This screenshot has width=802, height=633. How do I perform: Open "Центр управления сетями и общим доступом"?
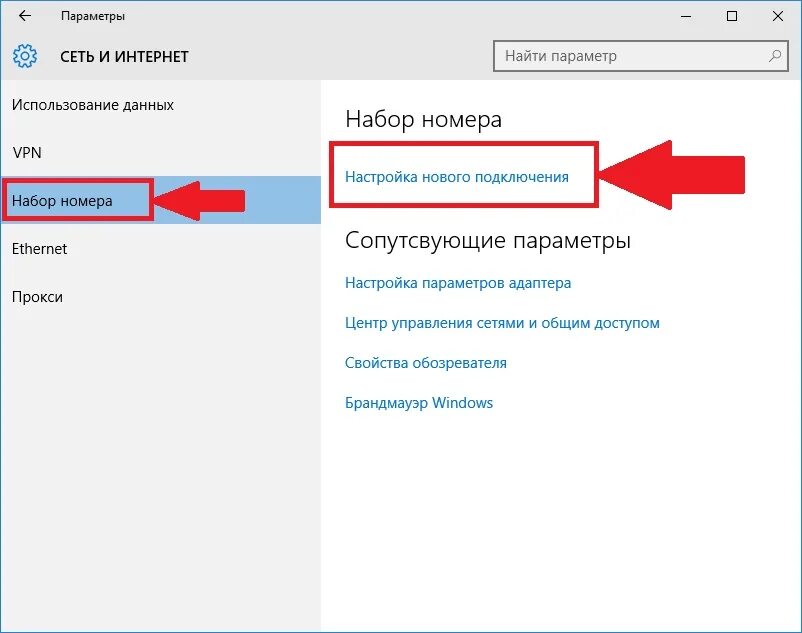click(502, 323)
